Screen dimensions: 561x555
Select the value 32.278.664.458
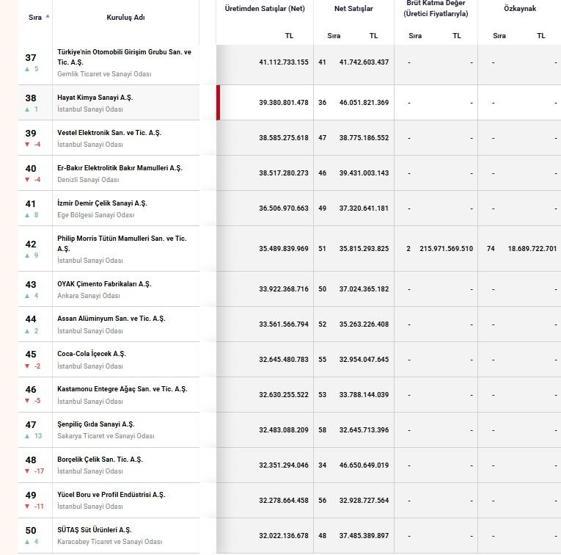coord(284,500)
